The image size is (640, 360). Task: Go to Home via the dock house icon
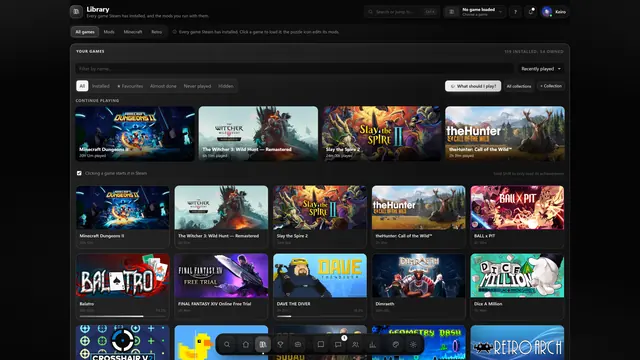click(x=245, y=344)
